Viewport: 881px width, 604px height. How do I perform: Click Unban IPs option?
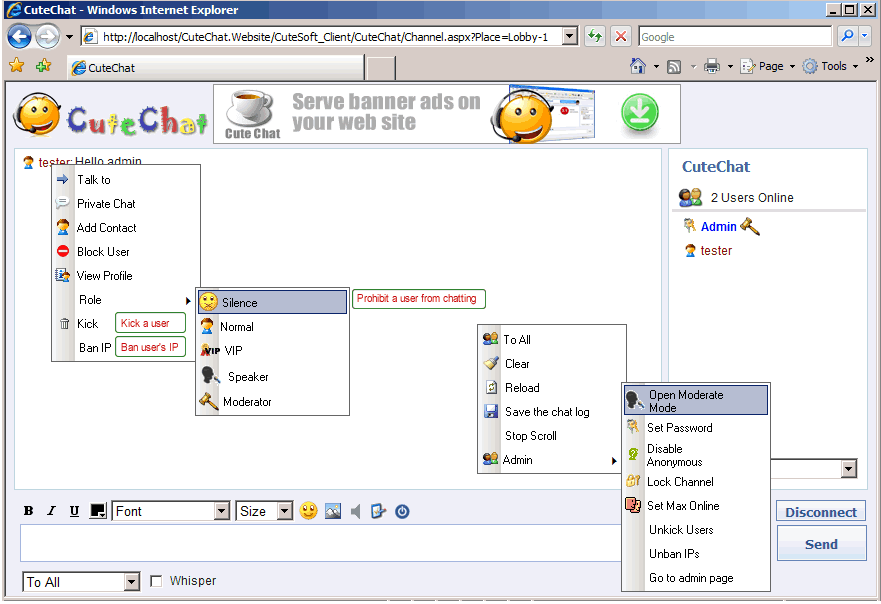696,554
